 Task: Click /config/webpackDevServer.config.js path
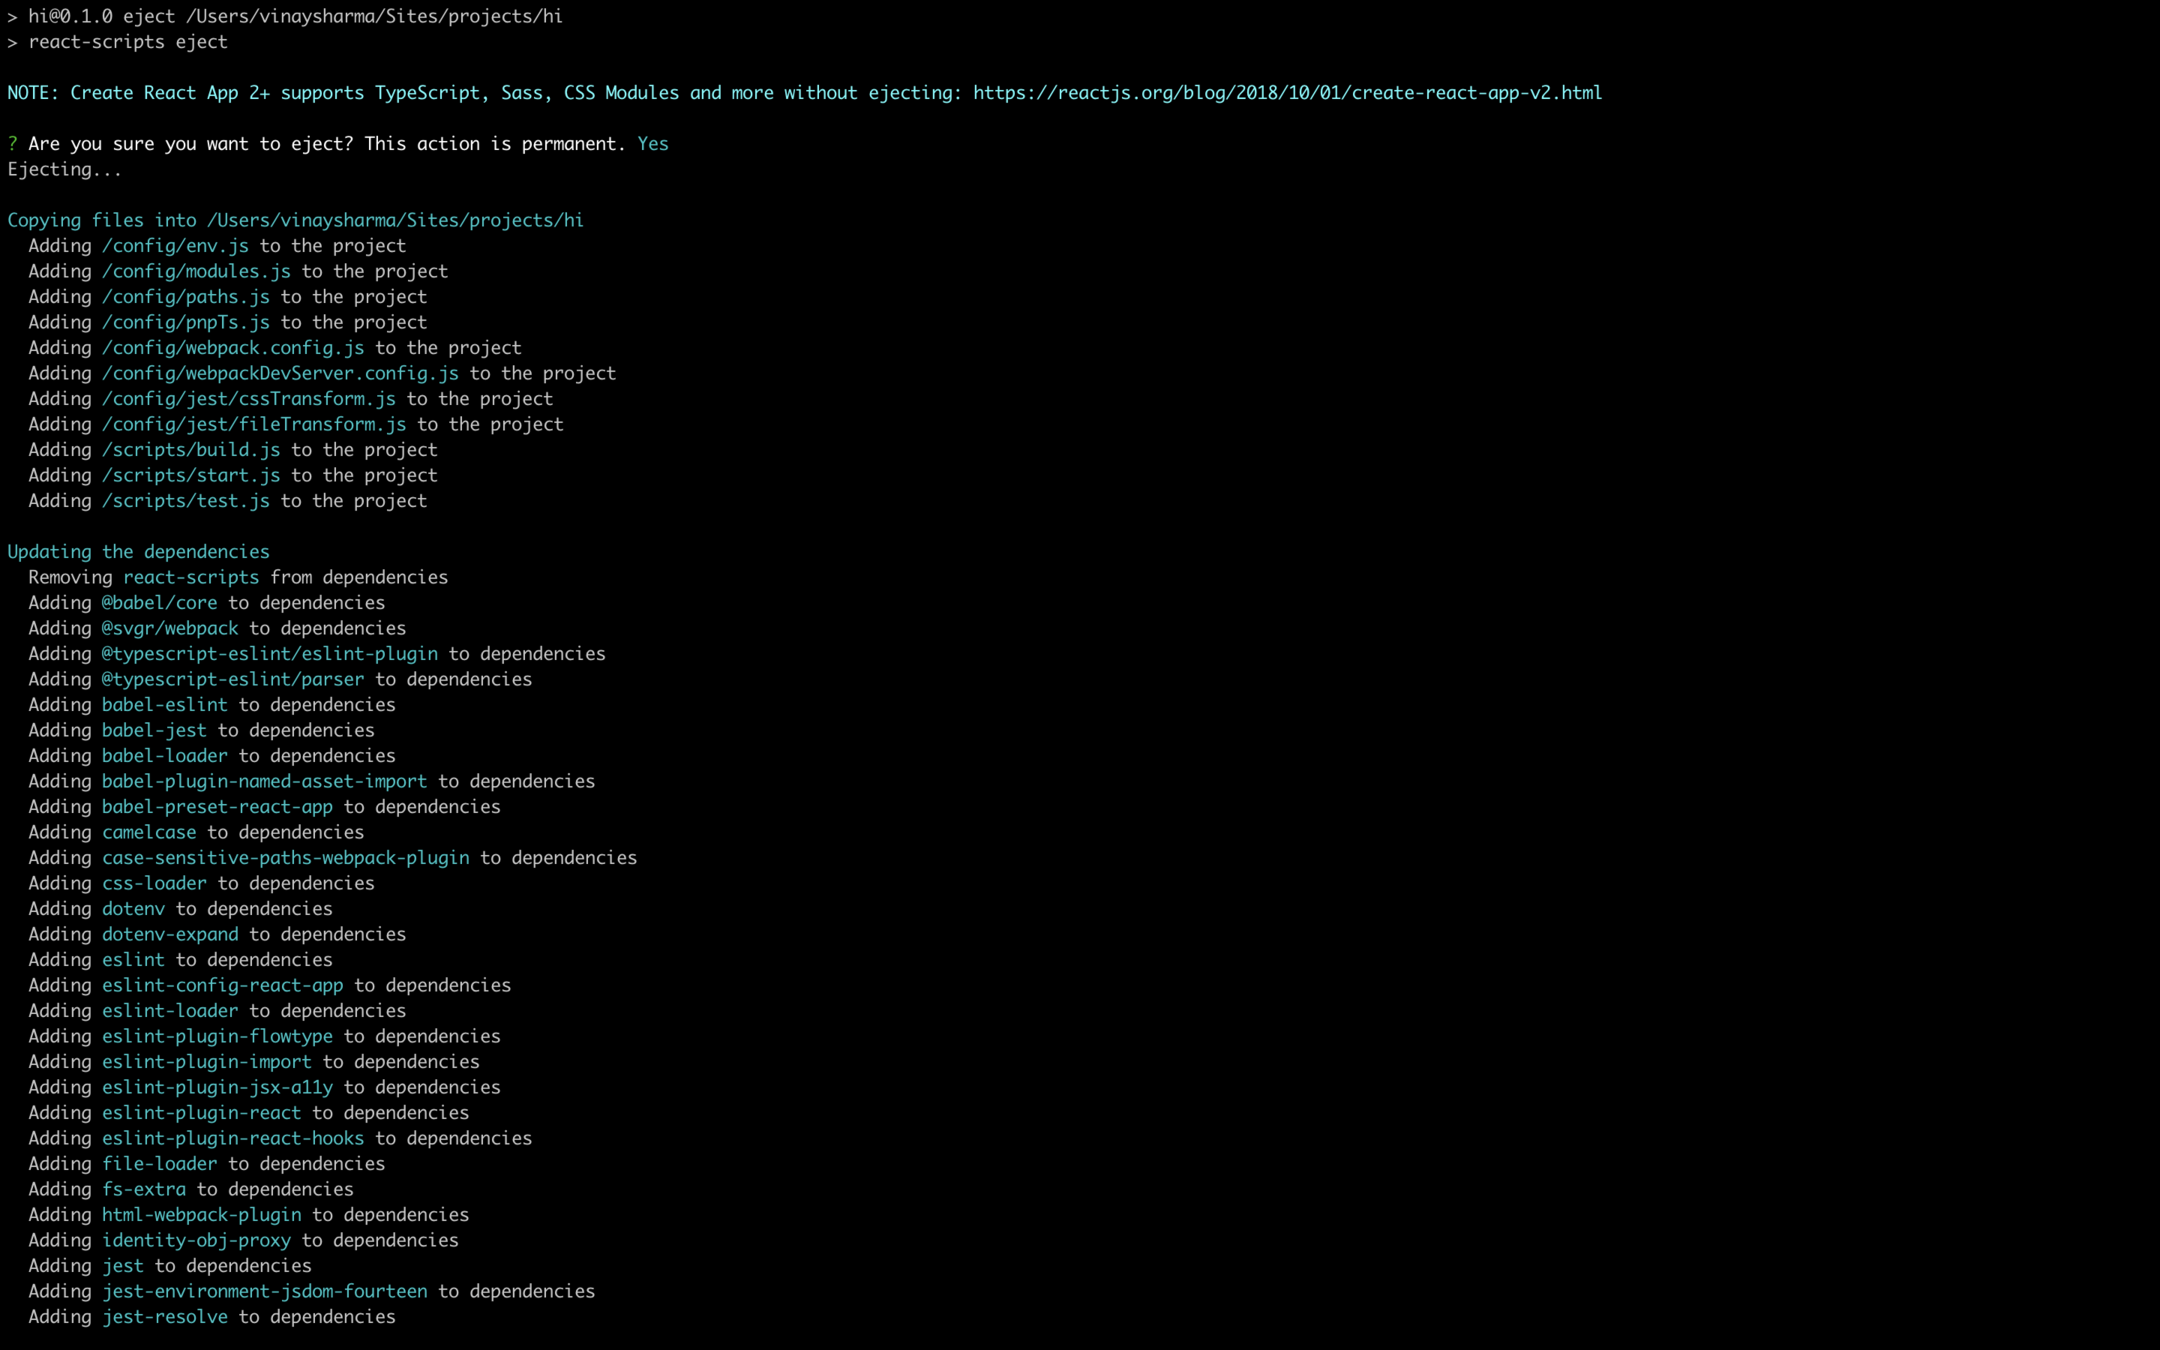coord(280,373)
